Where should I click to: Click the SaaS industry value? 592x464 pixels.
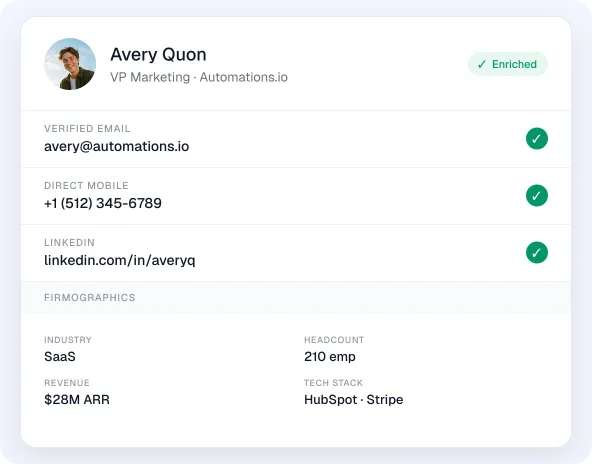[60, 357]
